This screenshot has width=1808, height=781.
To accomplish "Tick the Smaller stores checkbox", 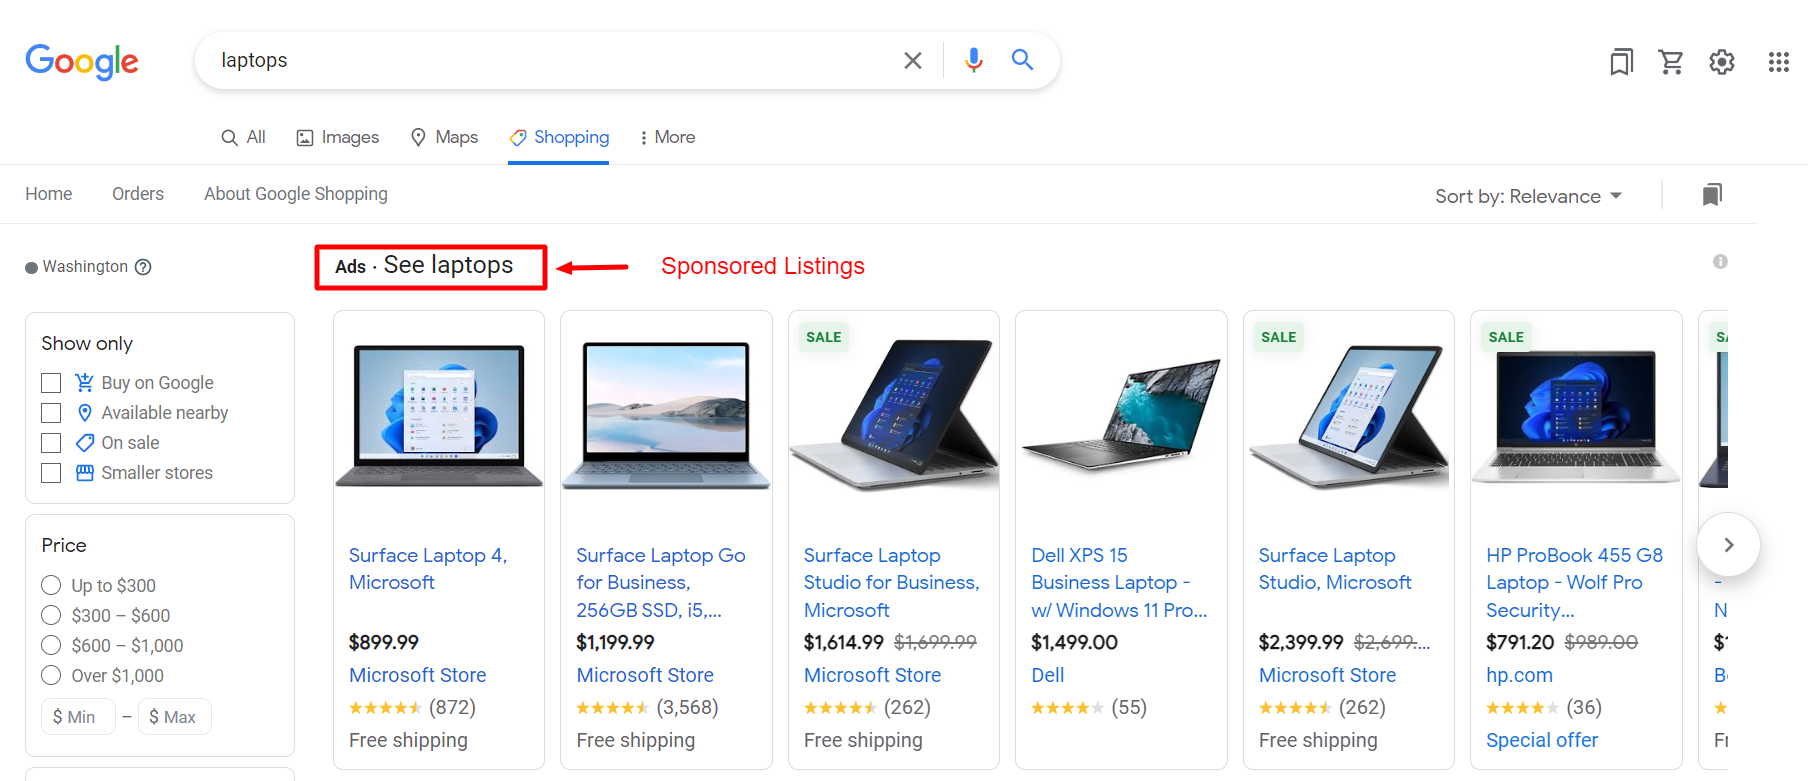I will click(51, 473).
